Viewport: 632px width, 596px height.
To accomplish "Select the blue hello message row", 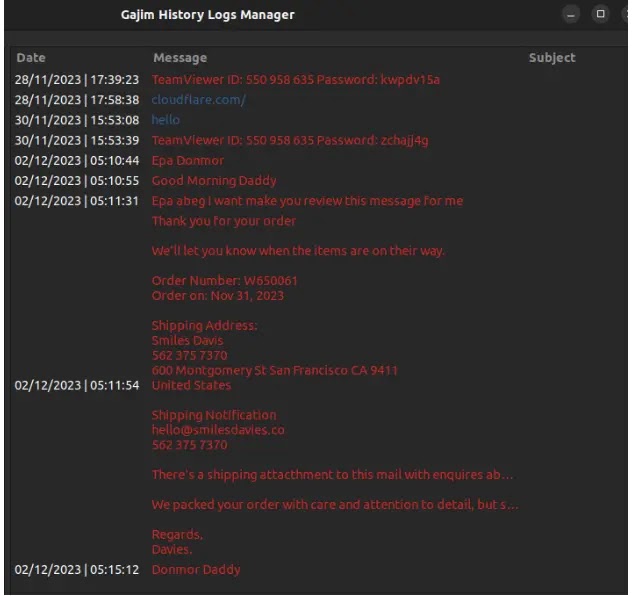I will (318, 120).
